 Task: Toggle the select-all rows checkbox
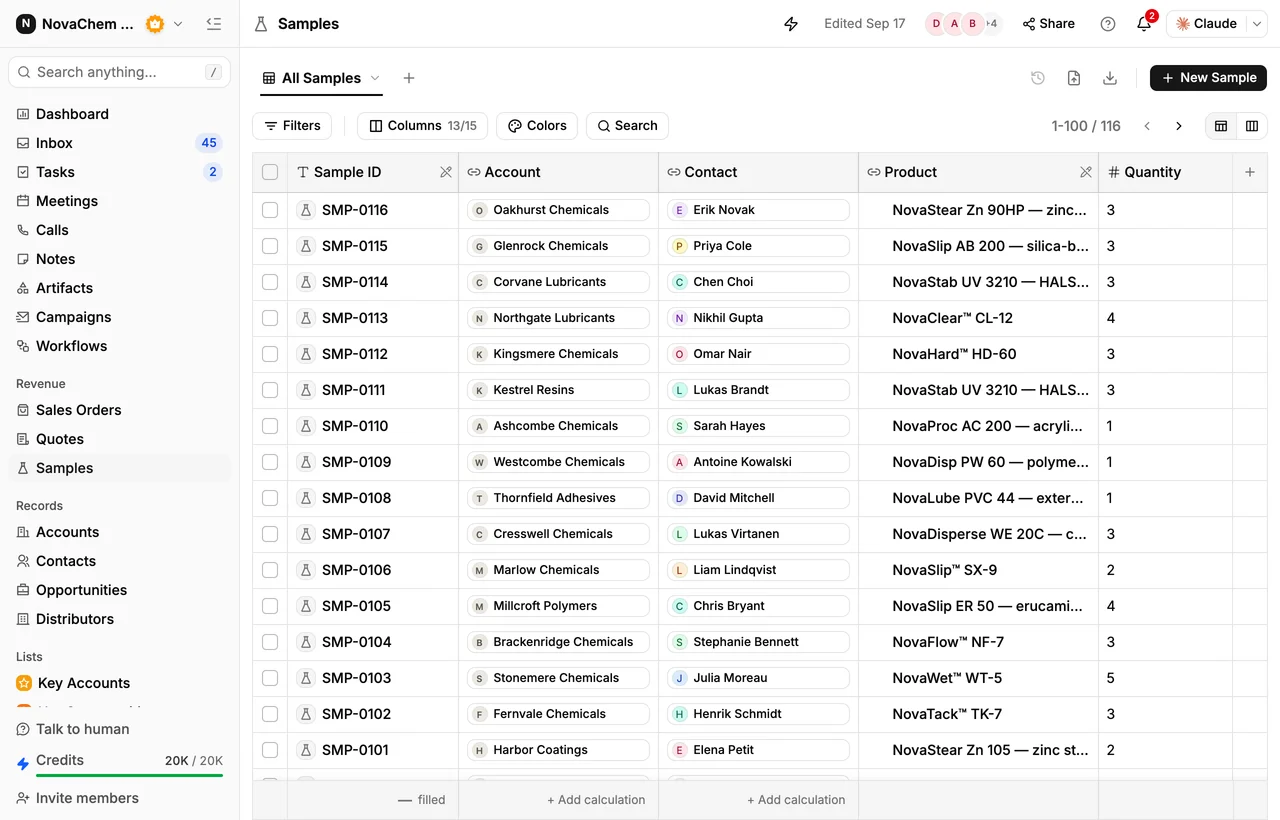point(270,172)
